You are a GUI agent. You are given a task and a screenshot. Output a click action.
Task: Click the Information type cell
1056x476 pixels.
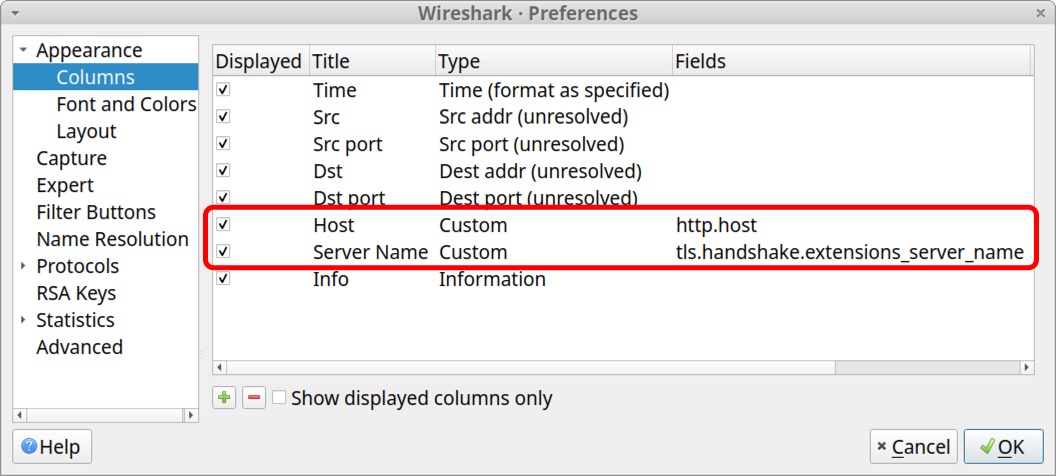click(x=492, y=278)
